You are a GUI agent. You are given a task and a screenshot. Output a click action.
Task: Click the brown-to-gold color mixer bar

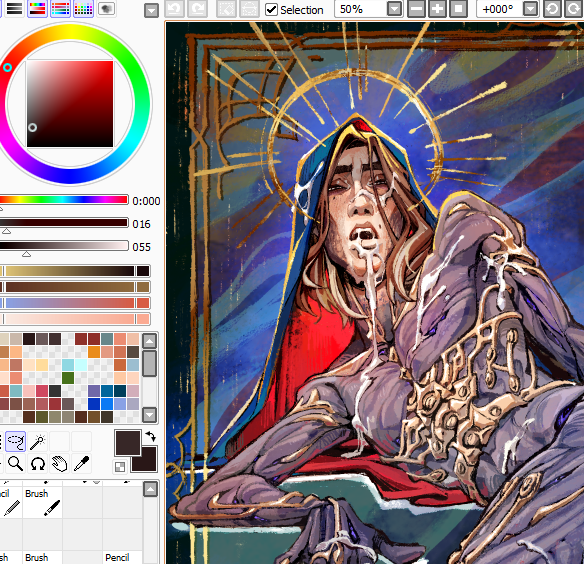click(75, 287)
